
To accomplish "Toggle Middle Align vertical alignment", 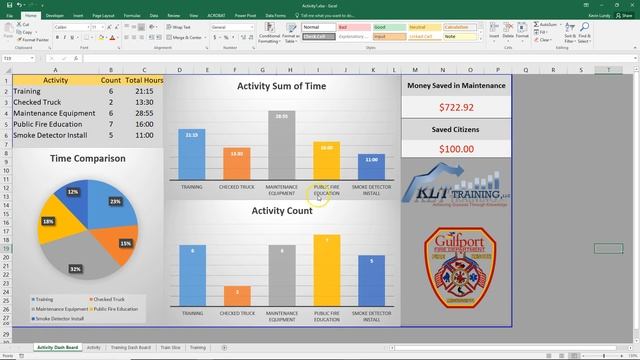I will tap(133, 27).
